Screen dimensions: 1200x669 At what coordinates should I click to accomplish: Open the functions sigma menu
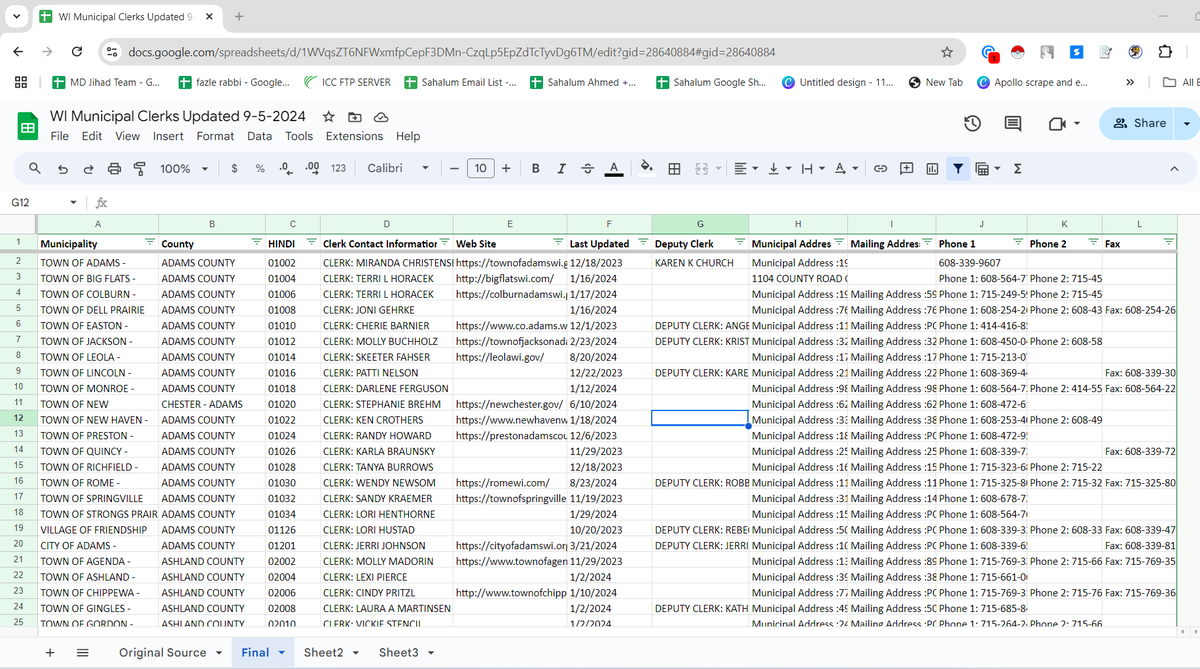pyautogui.click(x=1017, y=169)
